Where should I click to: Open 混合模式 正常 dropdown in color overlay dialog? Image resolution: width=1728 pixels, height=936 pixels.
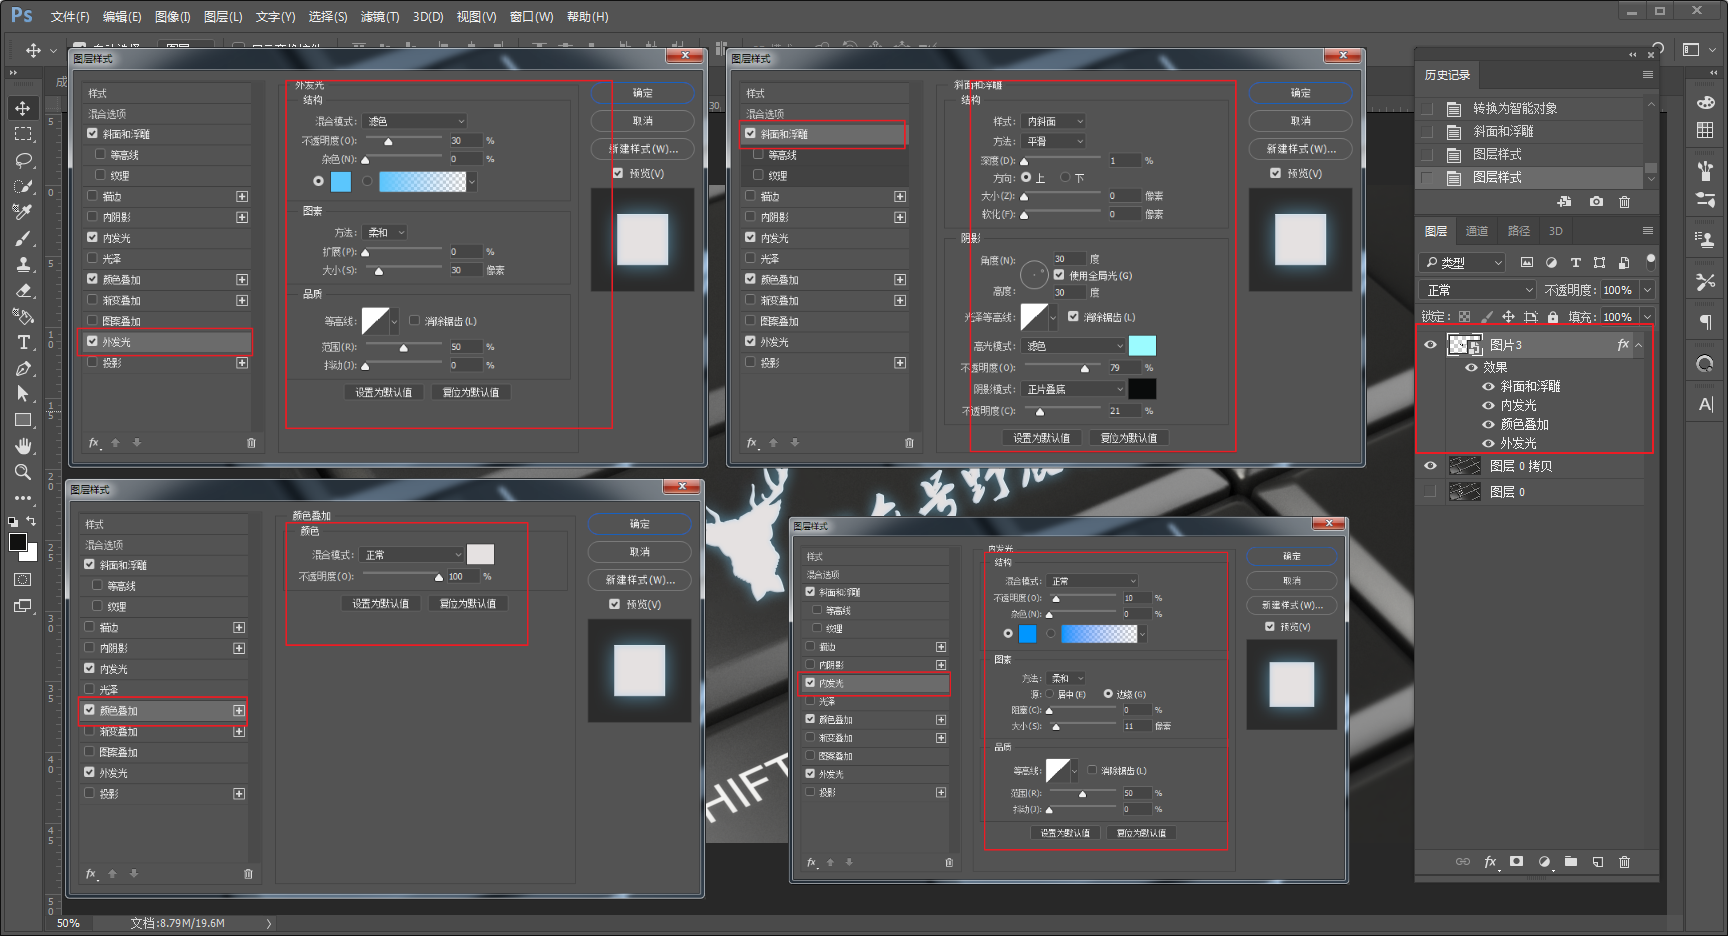click(x=412, y=555)
